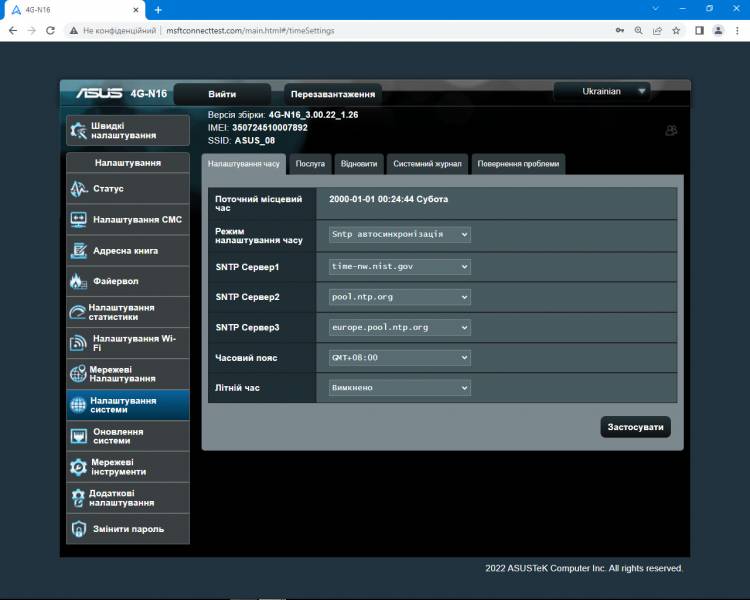Click the share page icon
This screenshot has height=600, width=750.
[x=657, y=31]
